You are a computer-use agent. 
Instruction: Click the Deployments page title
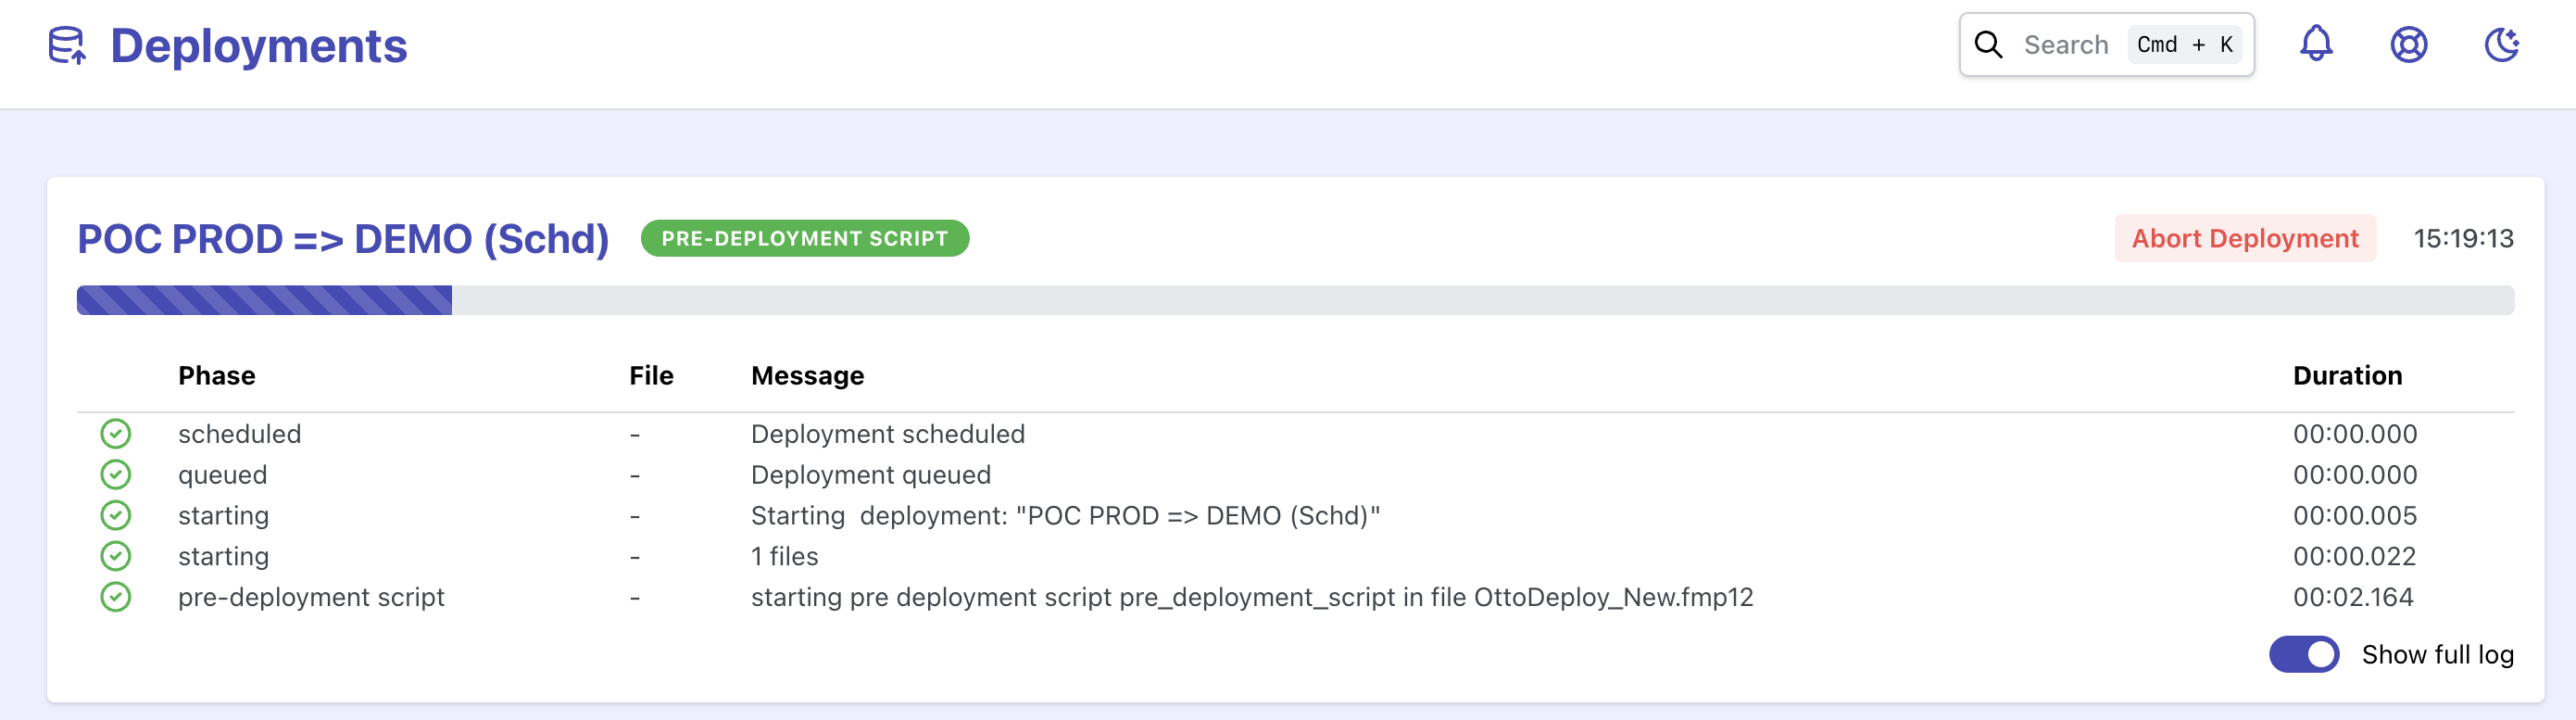258,46
